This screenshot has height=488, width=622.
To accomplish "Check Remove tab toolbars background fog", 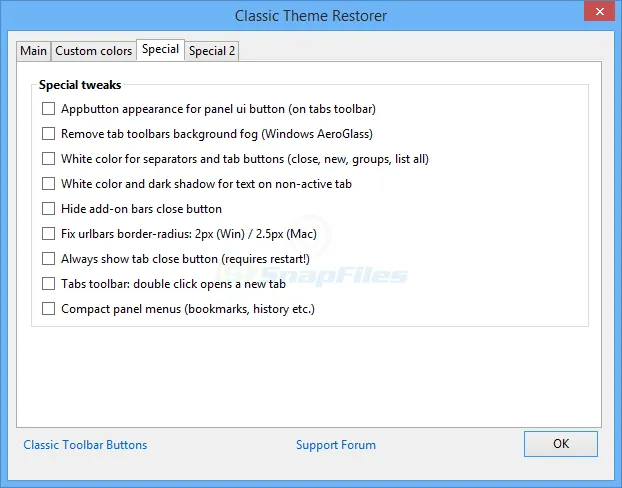I will (48, 134).
